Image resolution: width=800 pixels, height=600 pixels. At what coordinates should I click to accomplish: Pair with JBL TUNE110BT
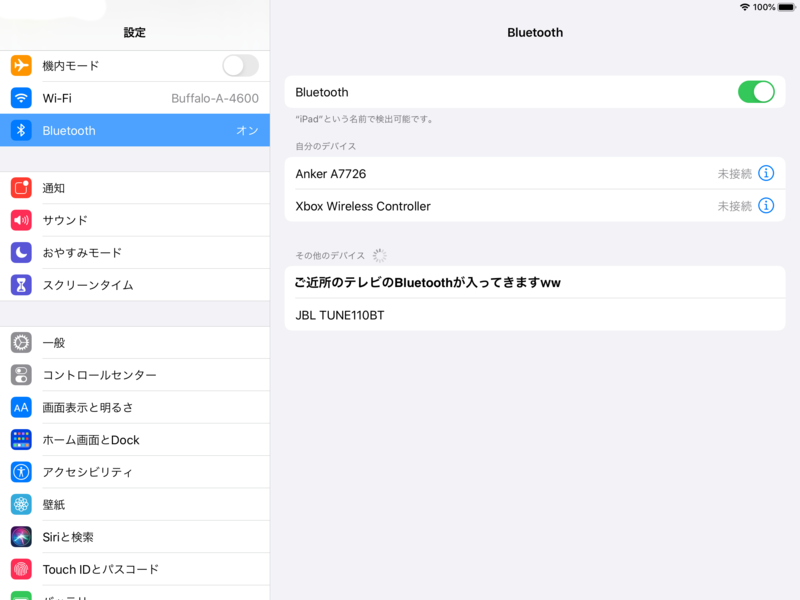[535, 315]
